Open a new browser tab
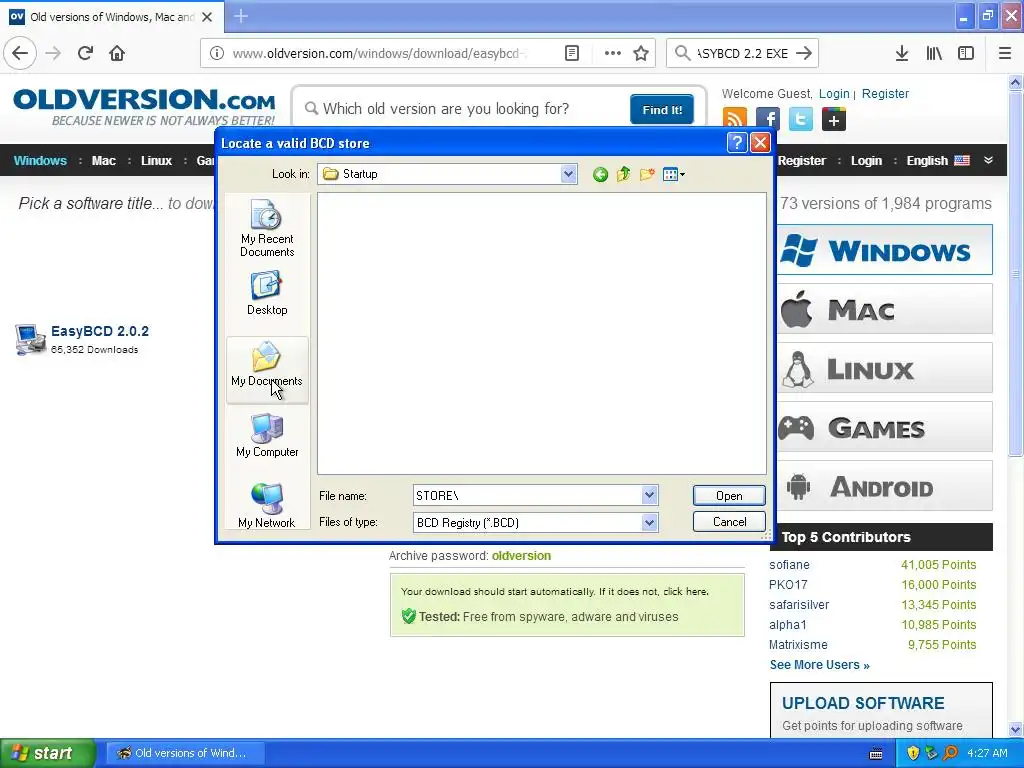Image resolution: width=1024 pixels, height=768 pixels. [x=241, y=16]
